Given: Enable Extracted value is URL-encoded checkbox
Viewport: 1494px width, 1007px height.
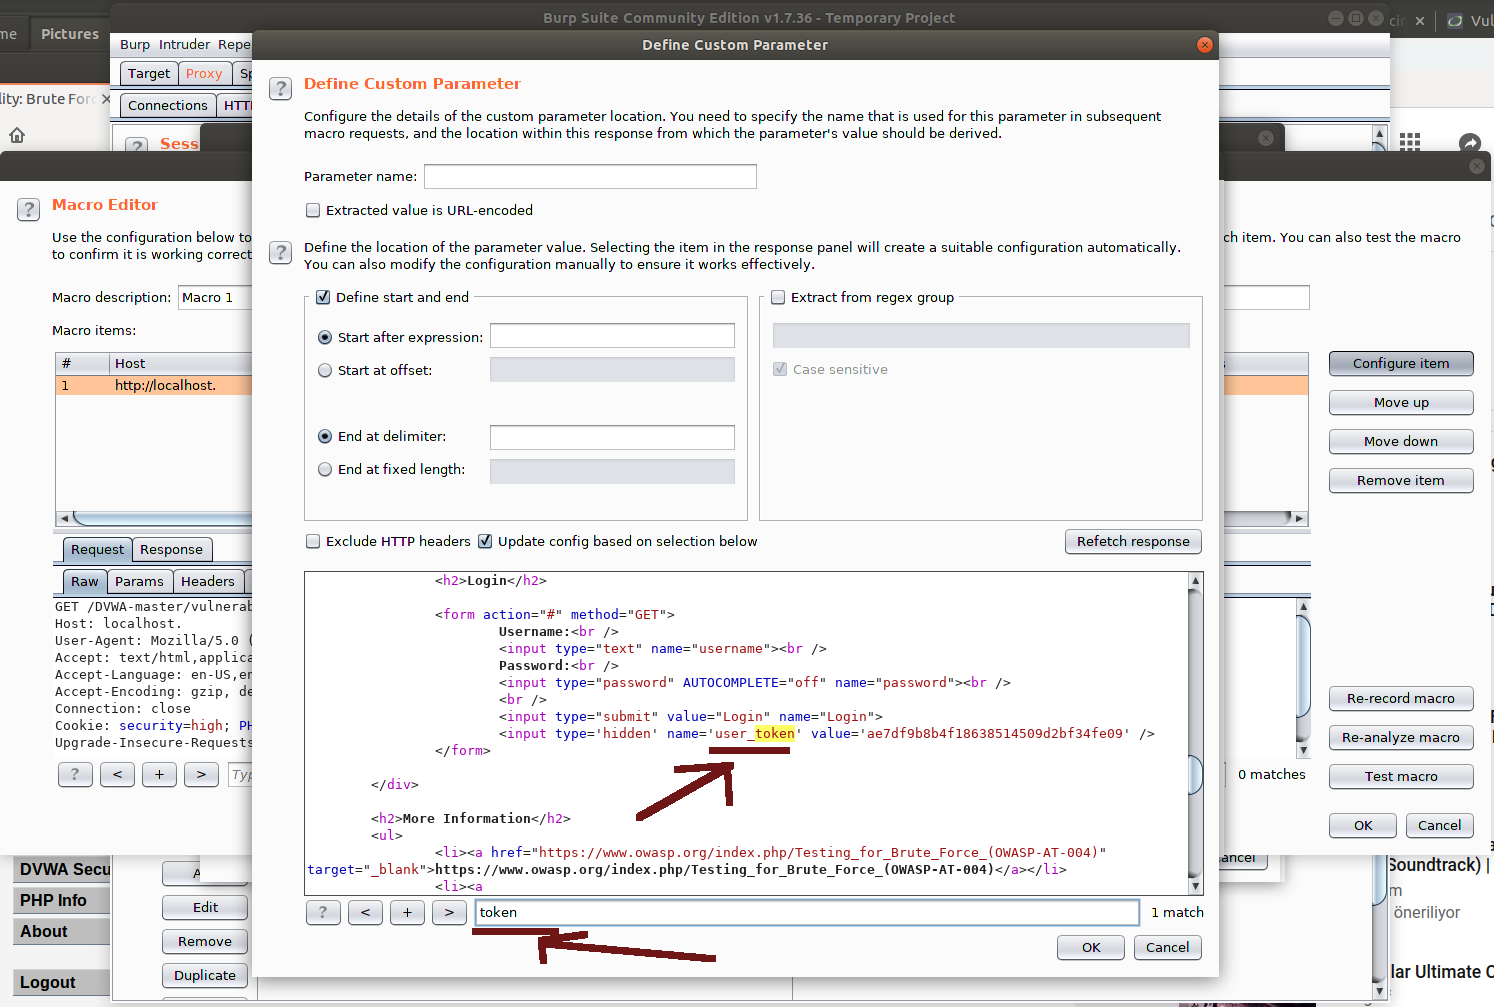Looking at the screenshot, I should tap(313, 210).
